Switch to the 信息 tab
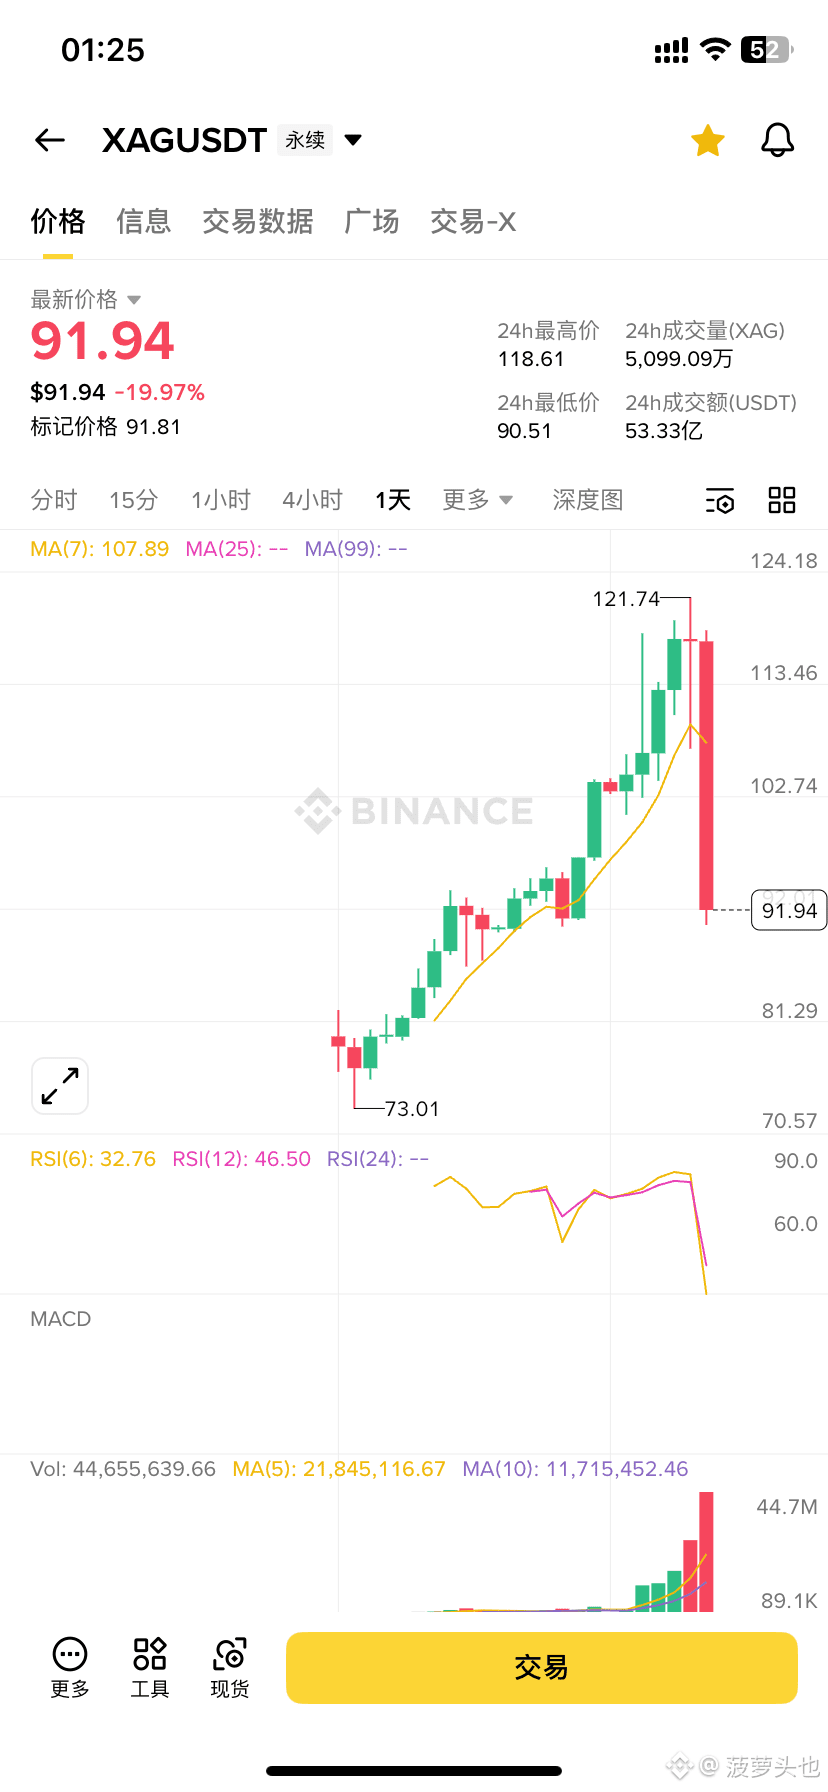Screen dimensions: 828x1792 (x=144, y=221)
